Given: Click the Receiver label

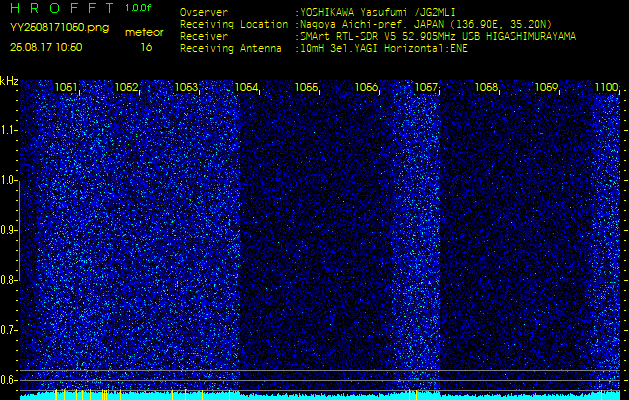Looking at the screenshot, I should coord(204,37).
